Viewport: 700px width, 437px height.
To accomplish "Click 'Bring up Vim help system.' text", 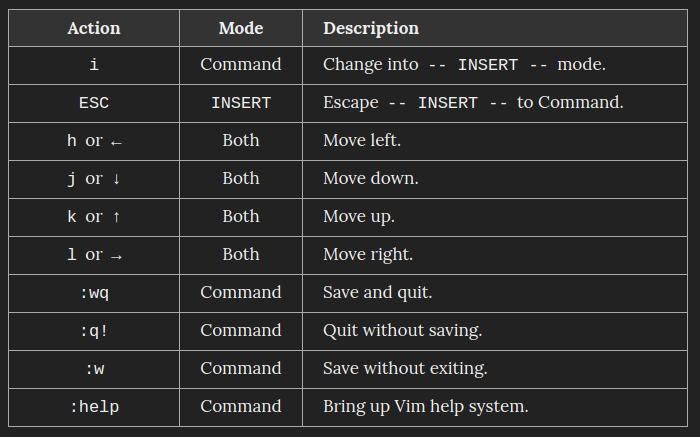I will coord(426,407).
